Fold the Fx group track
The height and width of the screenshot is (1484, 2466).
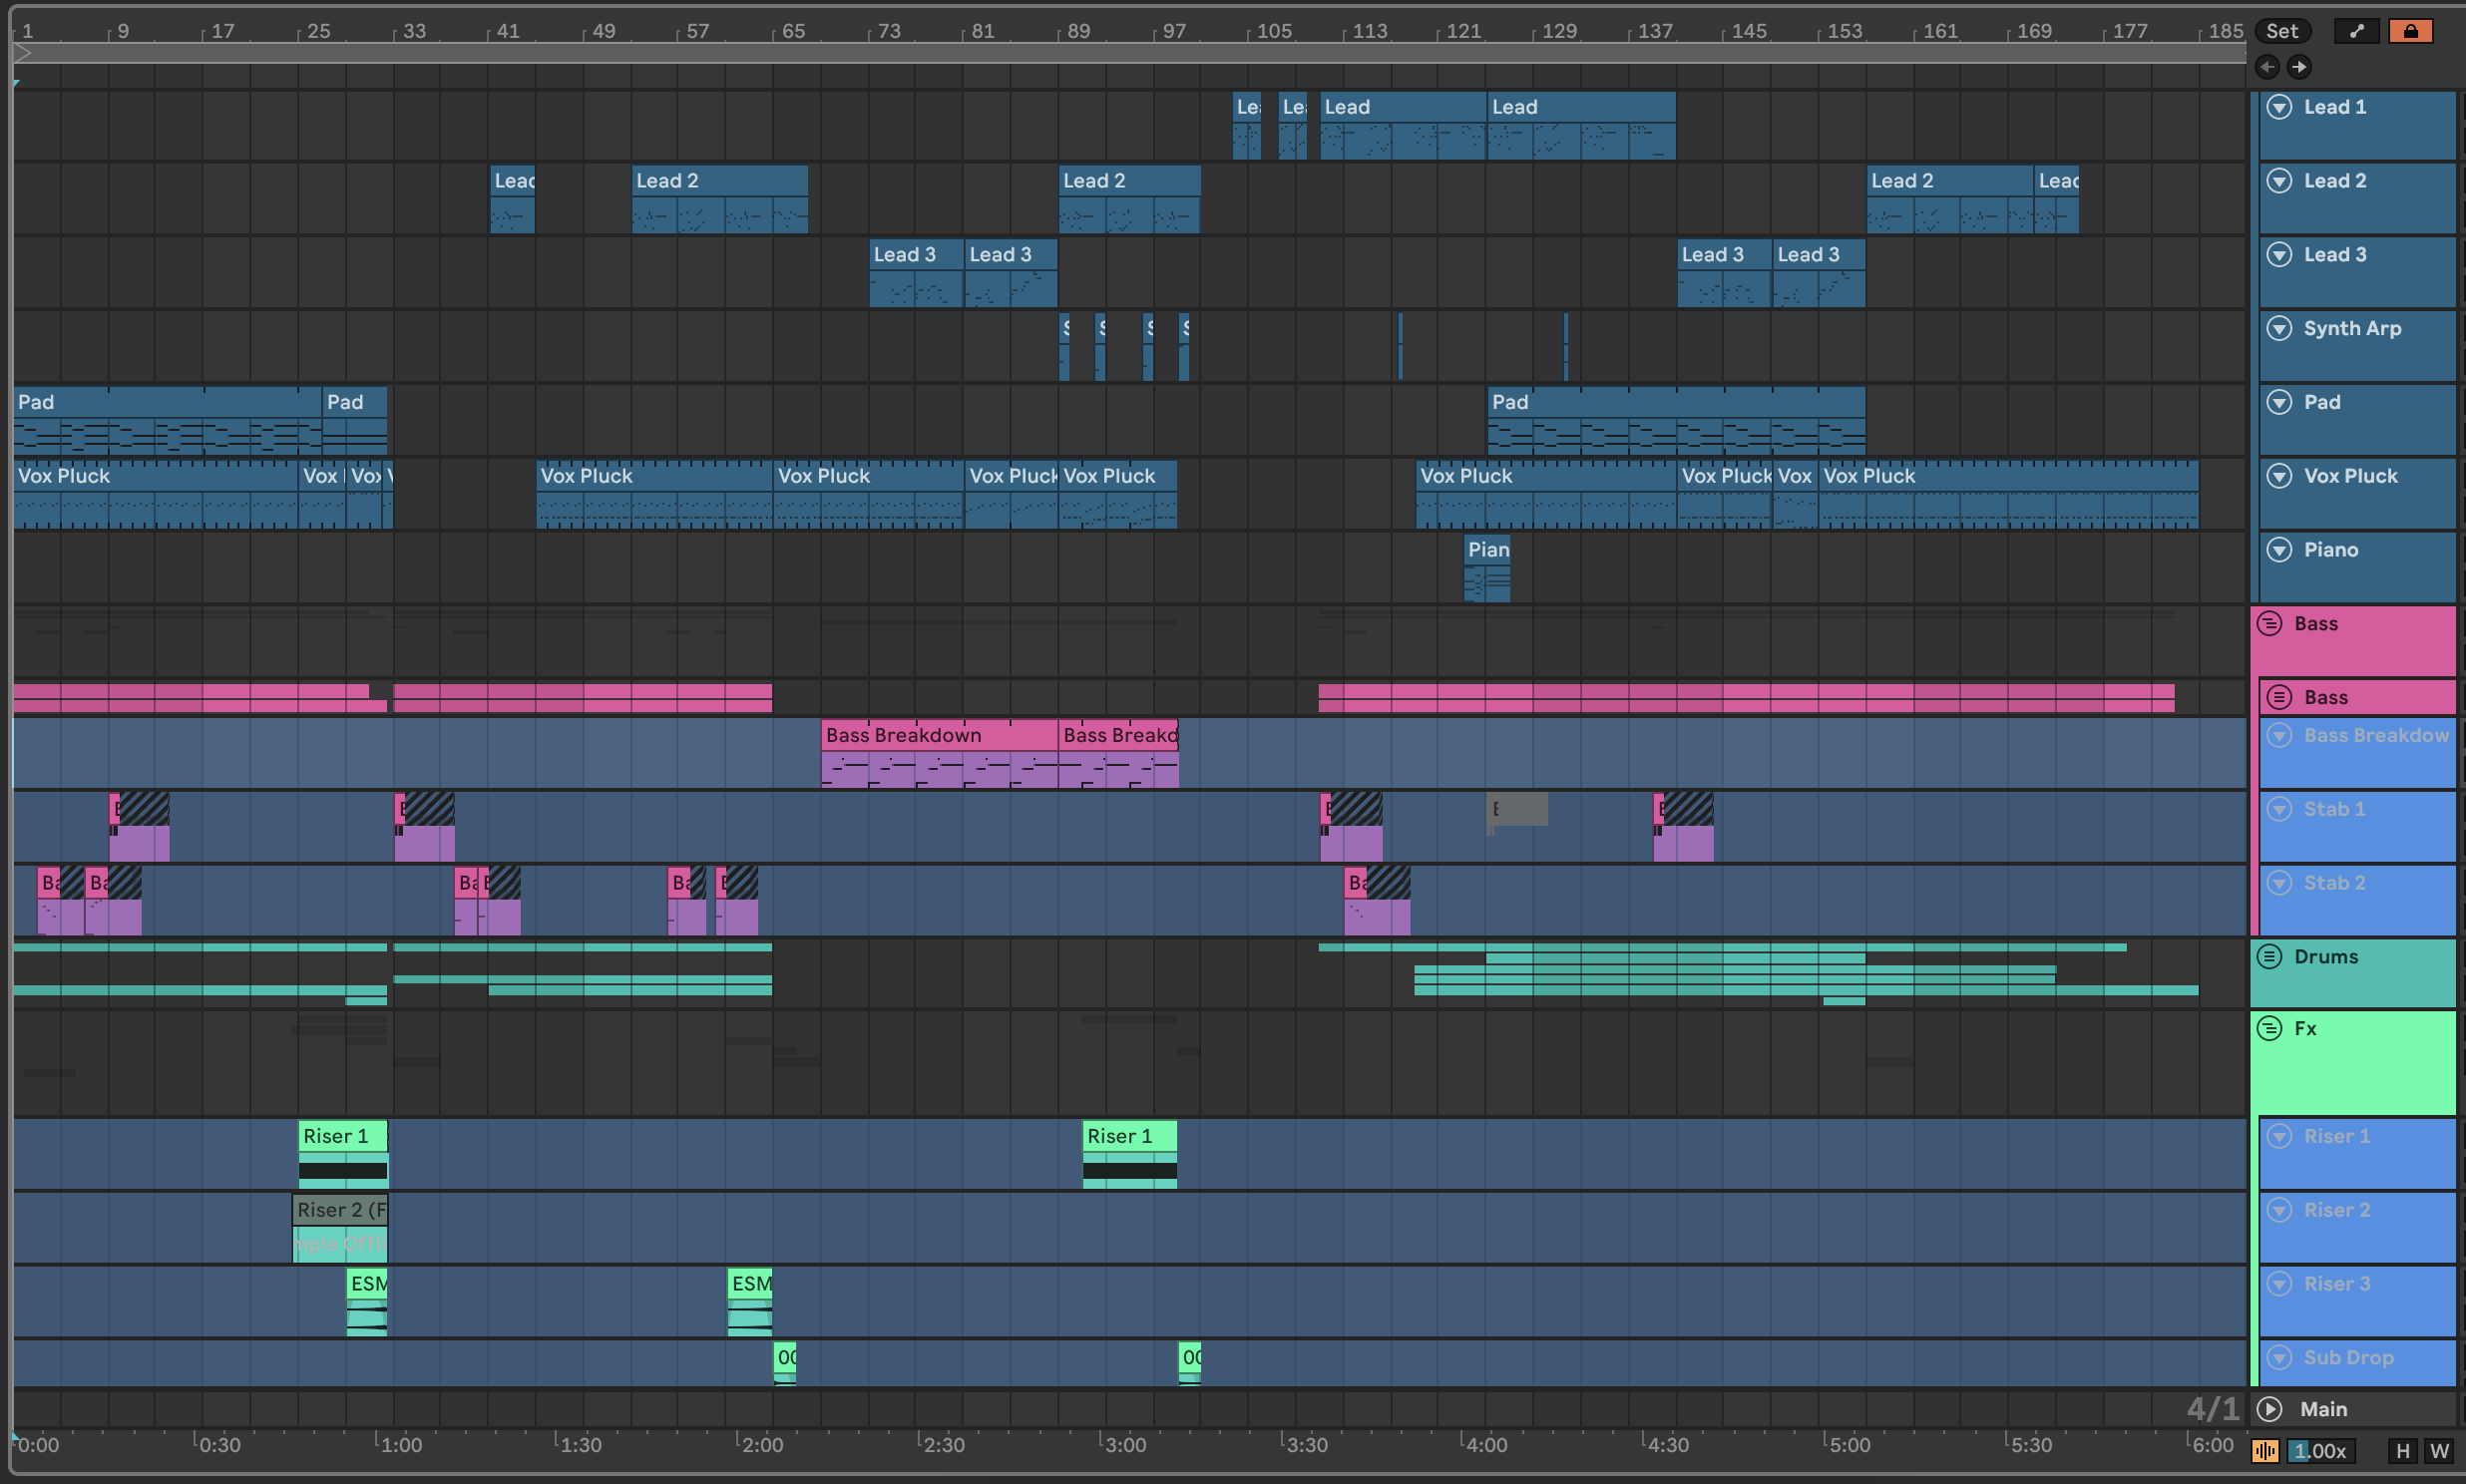[x=2270, y=1029]
